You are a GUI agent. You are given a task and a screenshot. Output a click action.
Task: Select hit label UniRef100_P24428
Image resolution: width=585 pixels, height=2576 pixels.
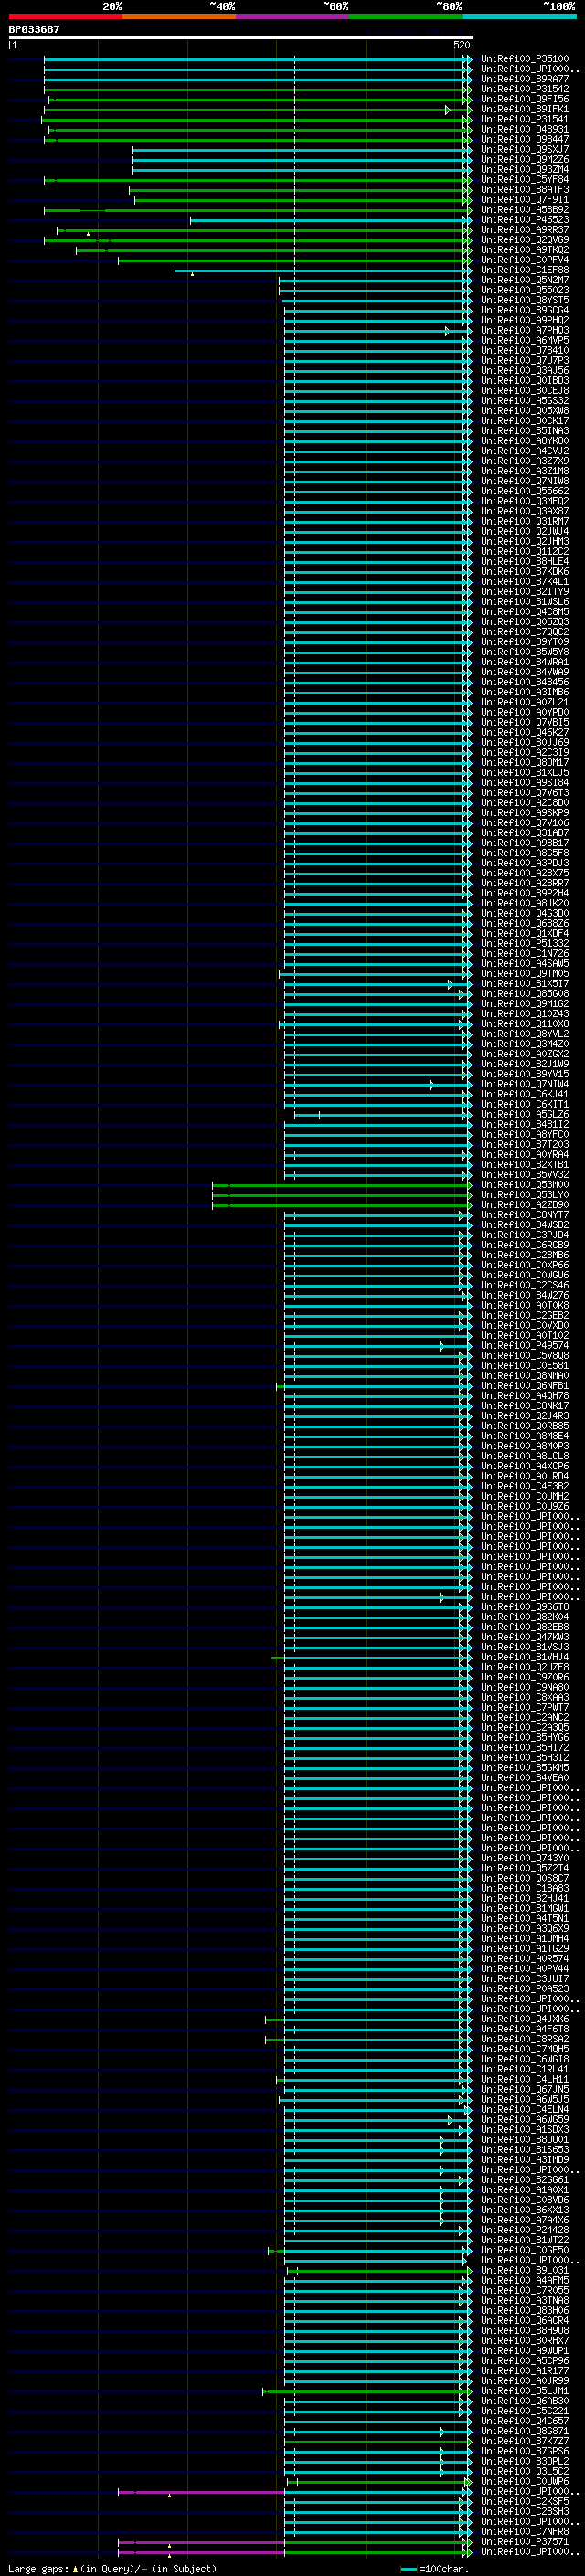point(525,2230)
